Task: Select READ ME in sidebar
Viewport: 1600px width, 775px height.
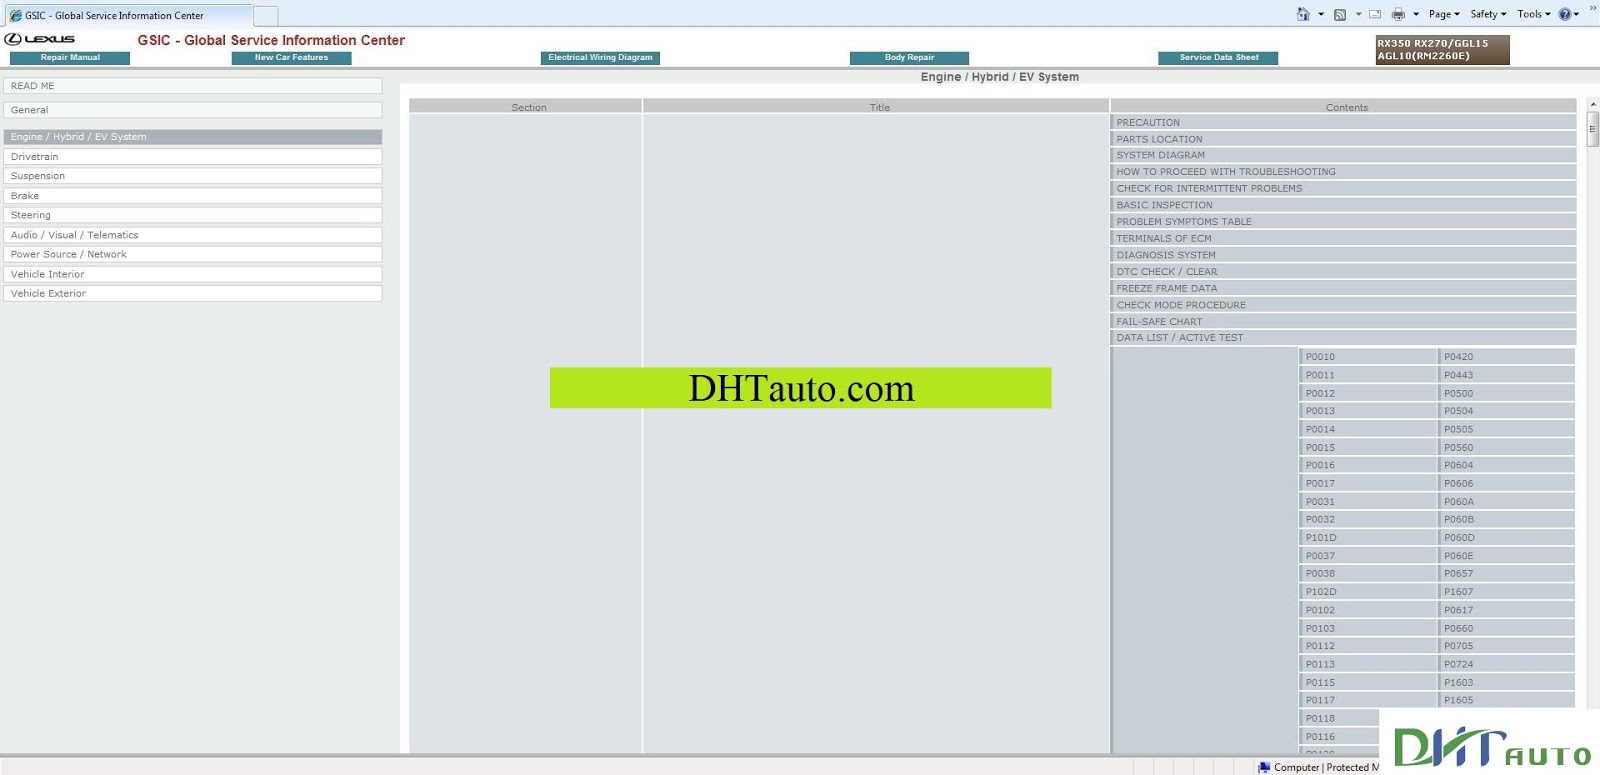Action: coord(193,86)
